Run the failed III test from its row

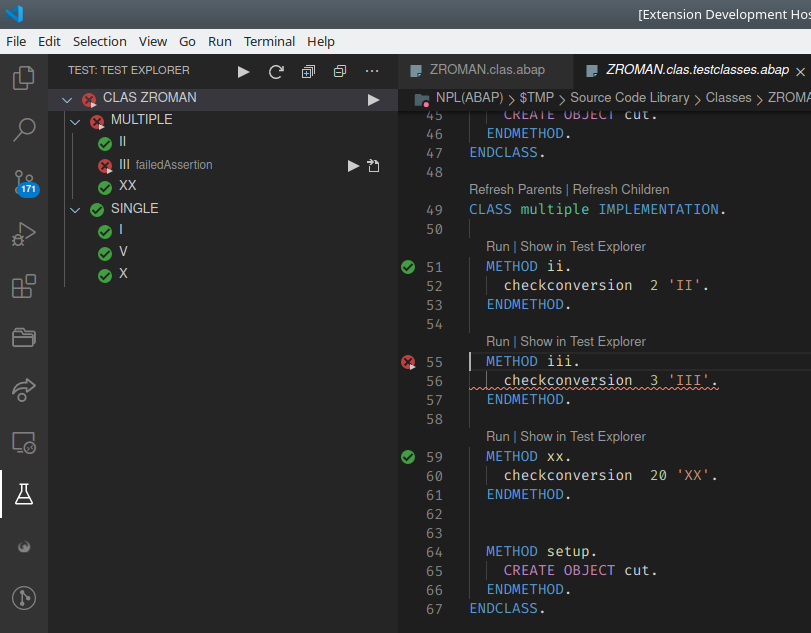pyautogui.click(x=353, y=165)
